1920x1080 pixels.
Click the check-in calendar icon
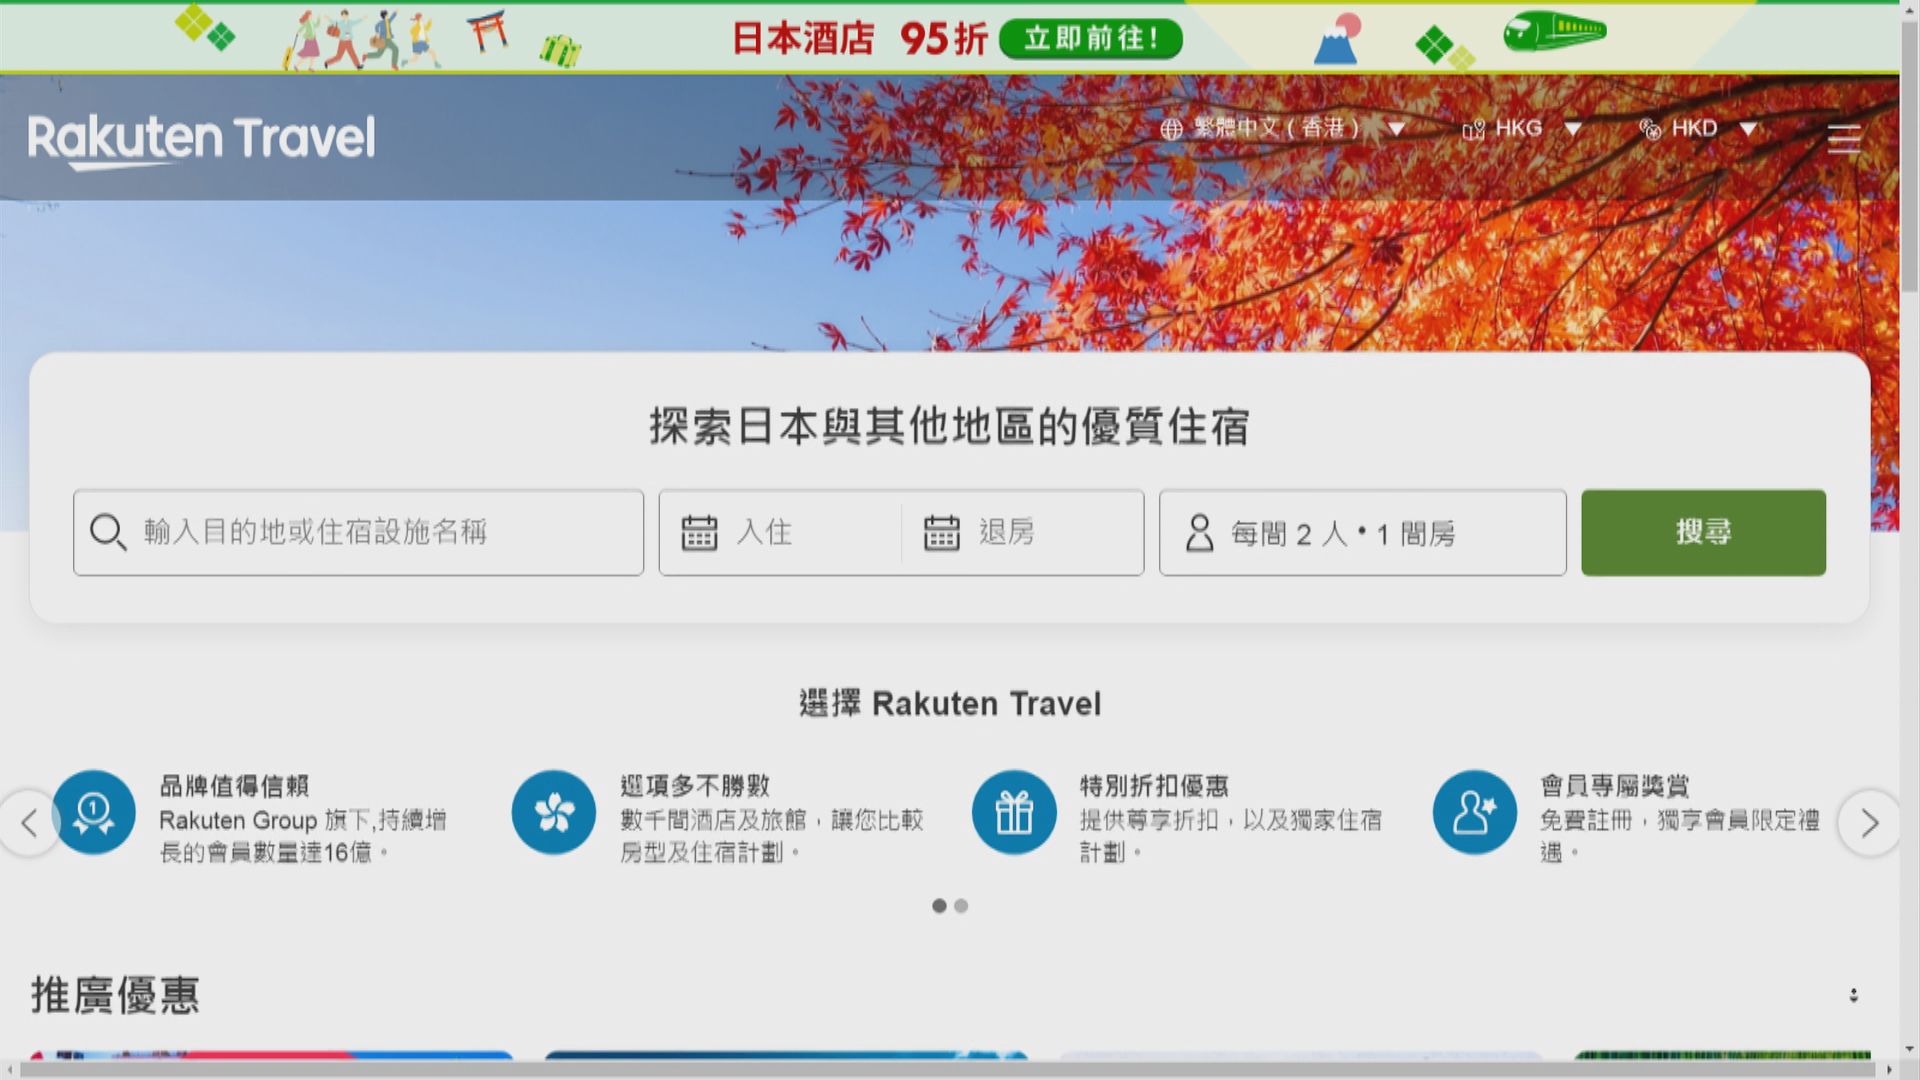699,532
